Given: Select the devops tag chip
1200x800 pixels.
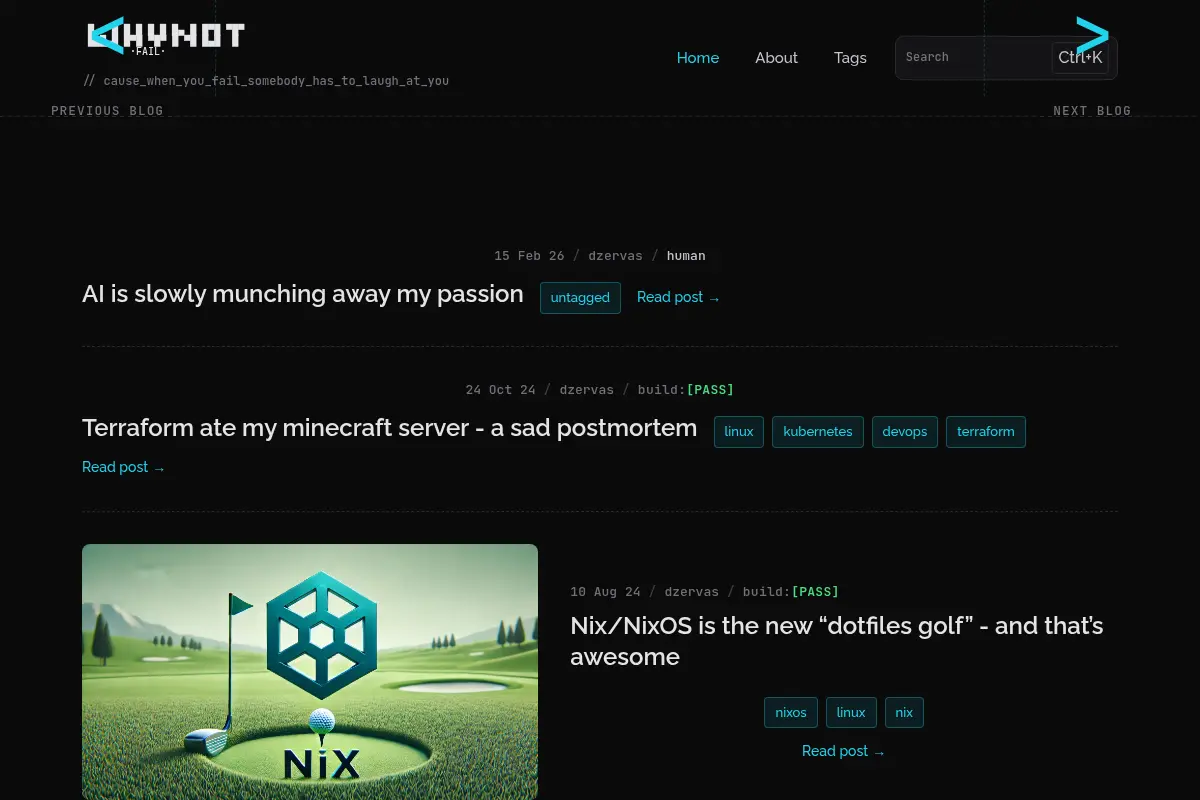Looking at the screenshot, I should (905, 432).
